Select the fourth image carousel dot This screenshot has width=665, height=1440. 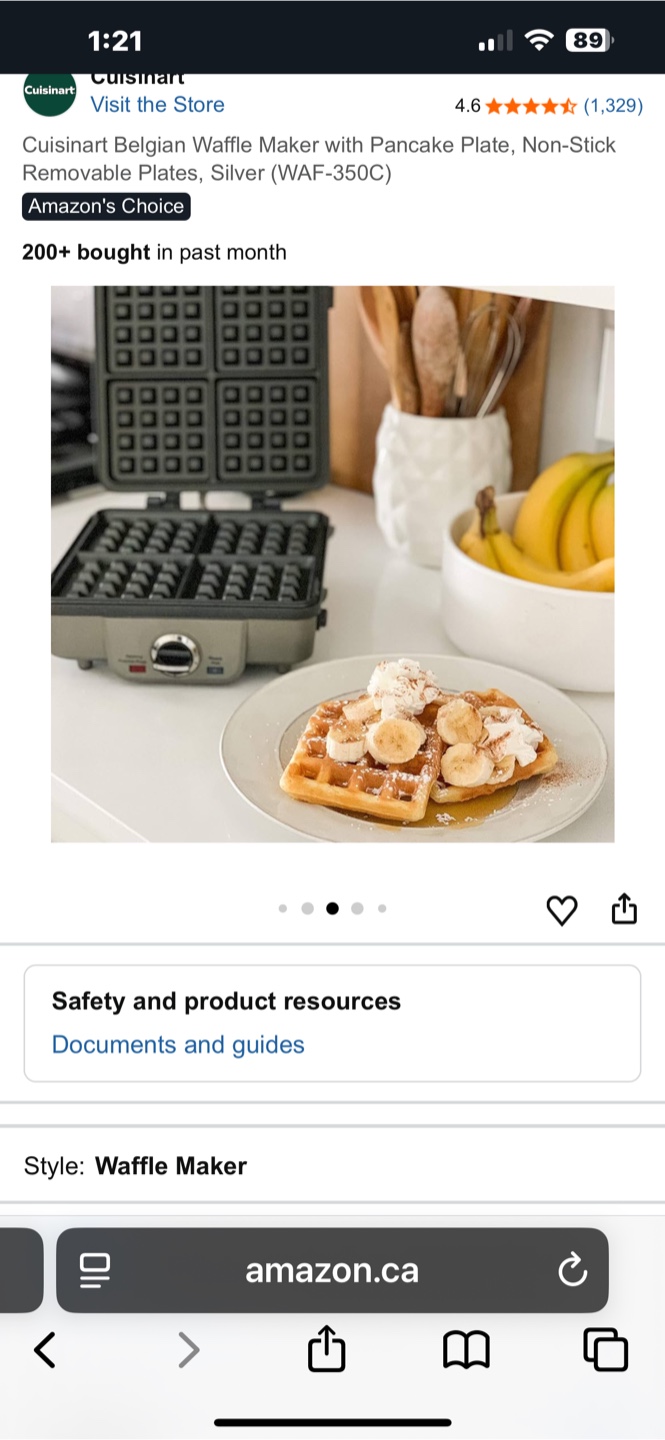357,909
